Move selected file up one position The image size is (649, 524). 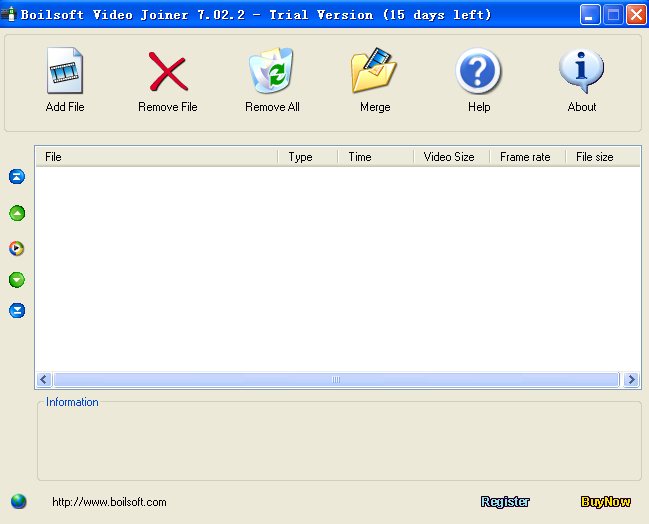point(17,213)
